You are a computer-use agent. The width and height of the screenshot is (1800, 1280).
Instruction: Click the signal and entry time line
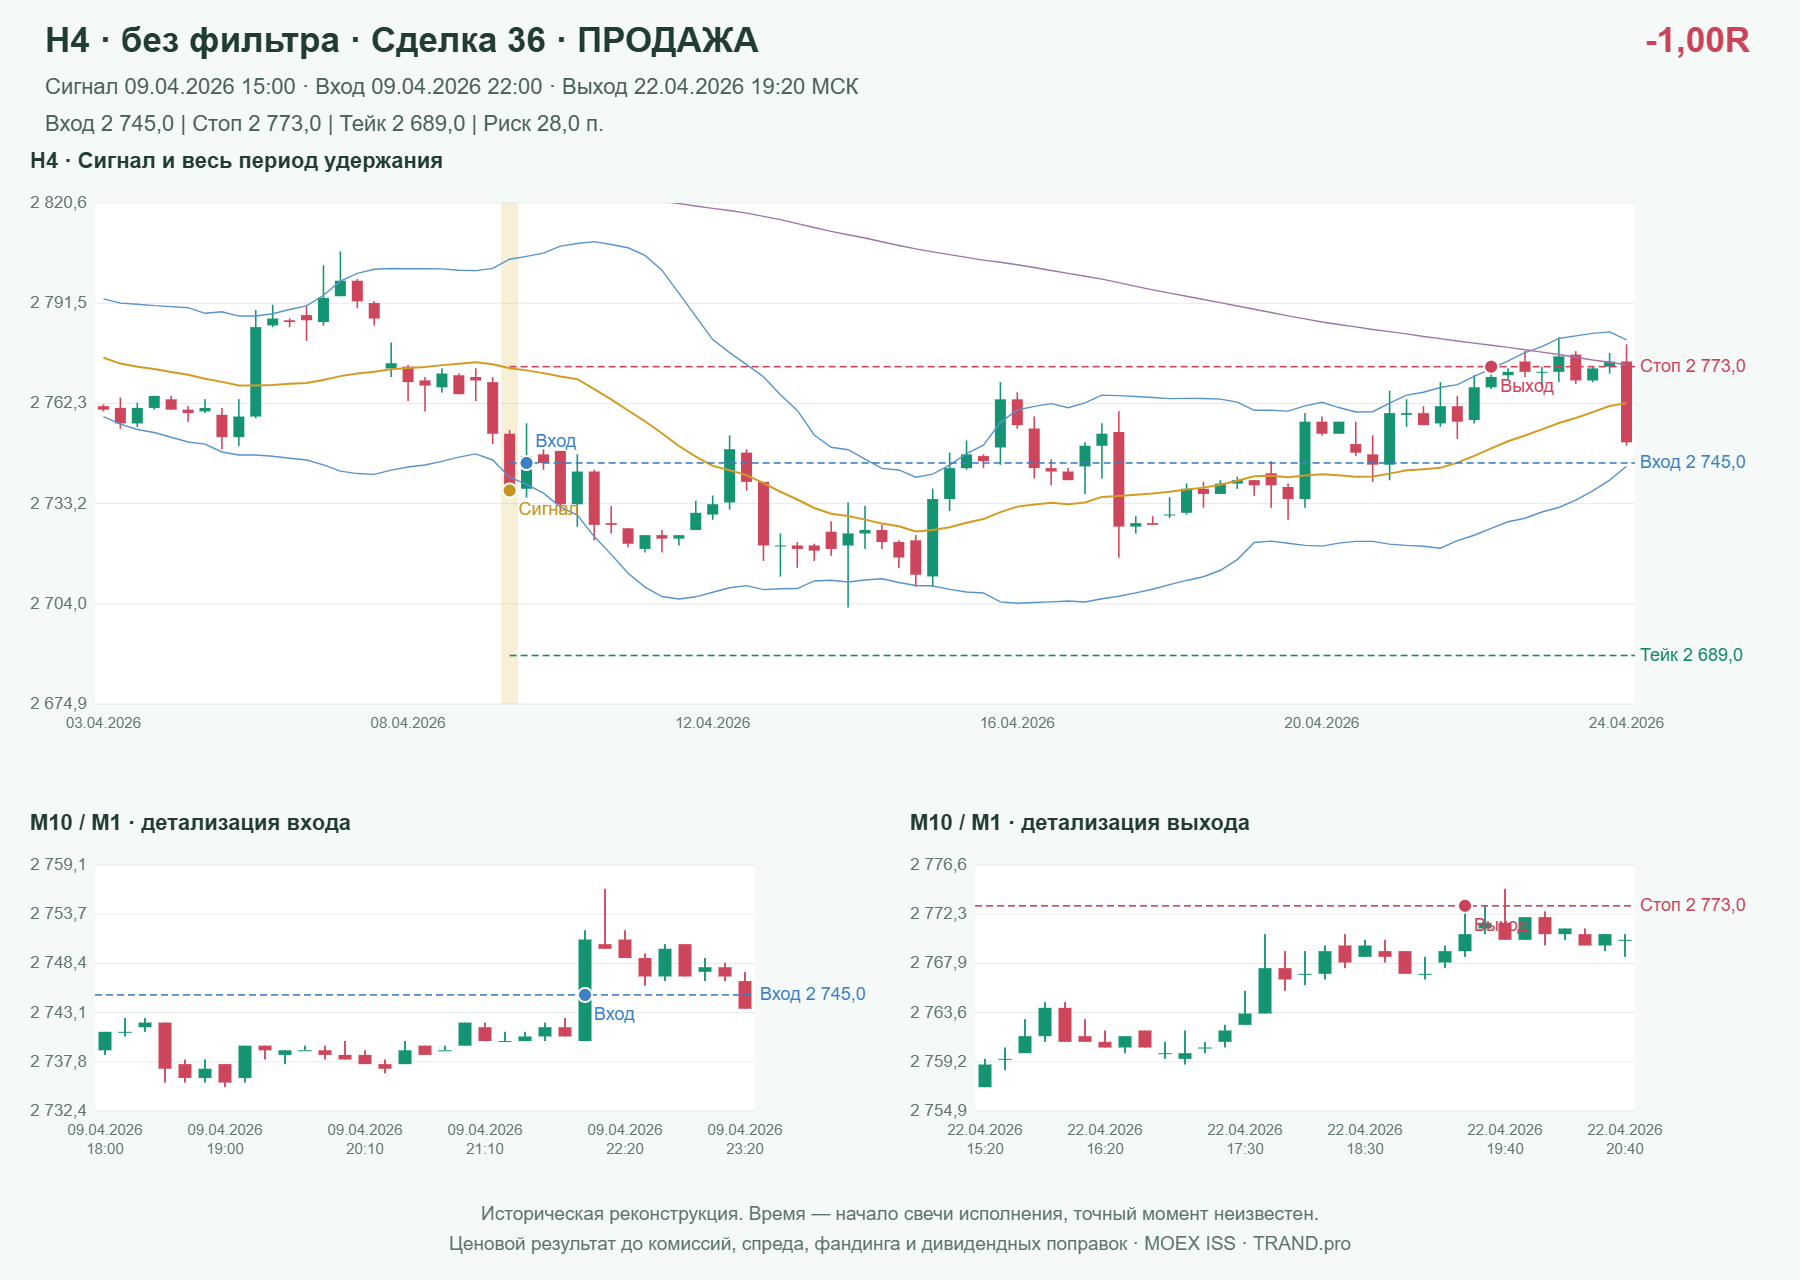coord(452,87)
